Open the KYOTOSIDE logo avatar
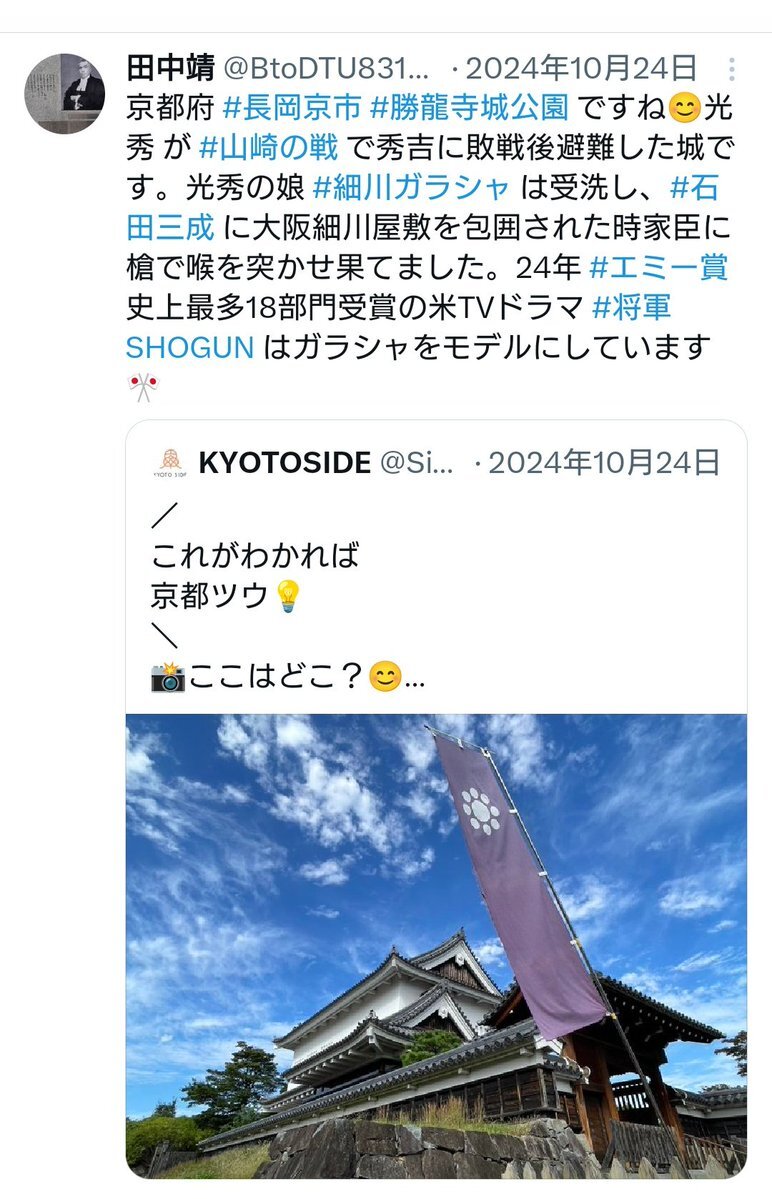Viewport: 772px width, 1199px height. pos(170,463)
